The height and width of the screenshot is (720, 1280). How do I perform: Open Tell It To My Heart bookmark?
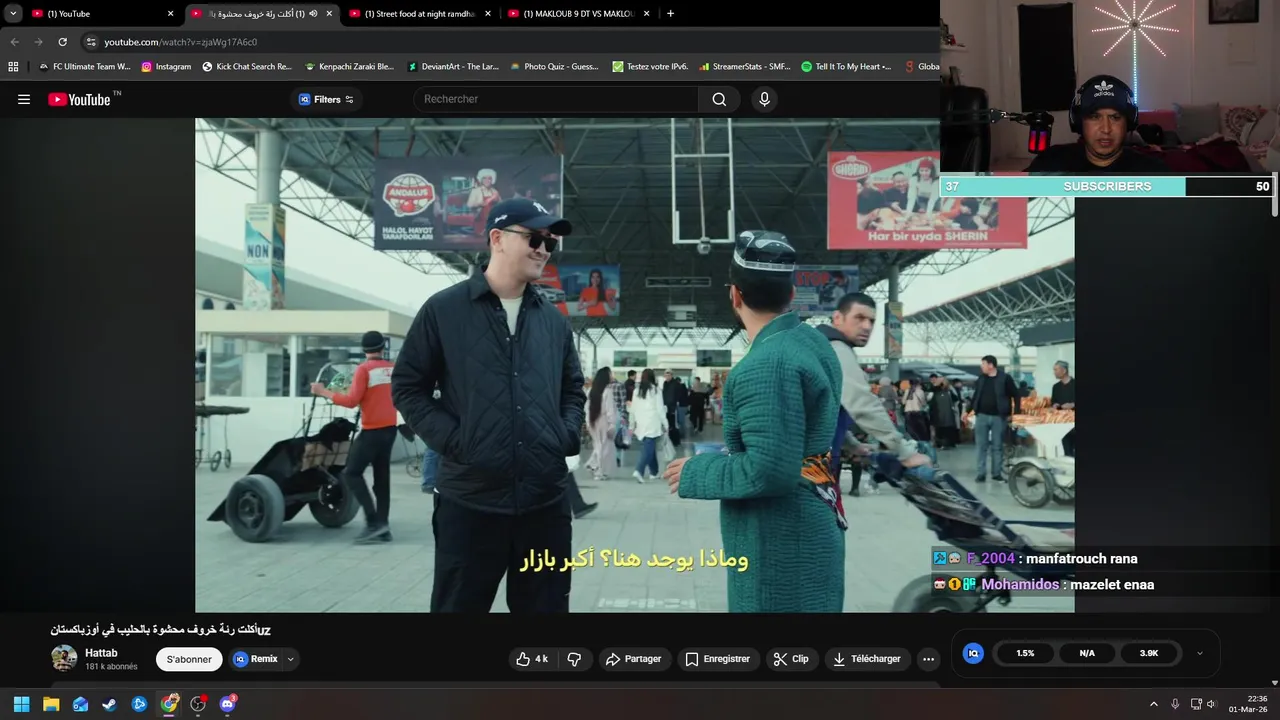coord(846,67)
